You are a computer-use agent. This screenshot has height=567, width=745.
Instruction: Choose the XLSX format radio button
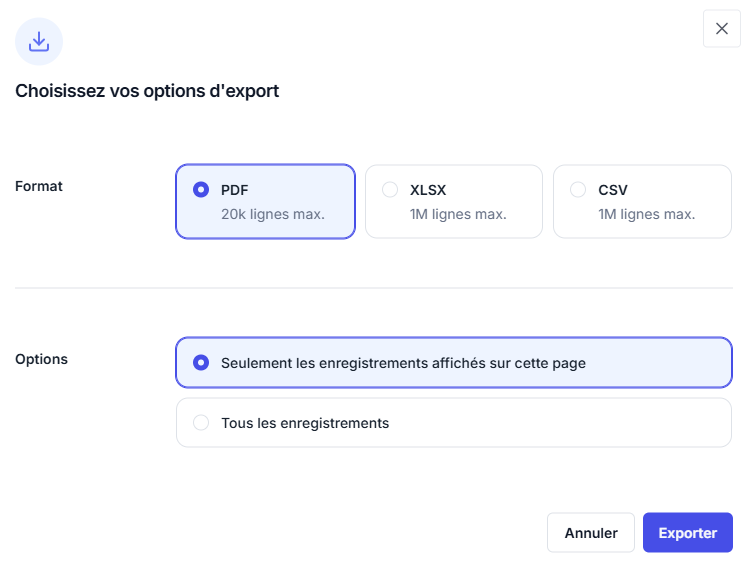(x=390, y=189)
